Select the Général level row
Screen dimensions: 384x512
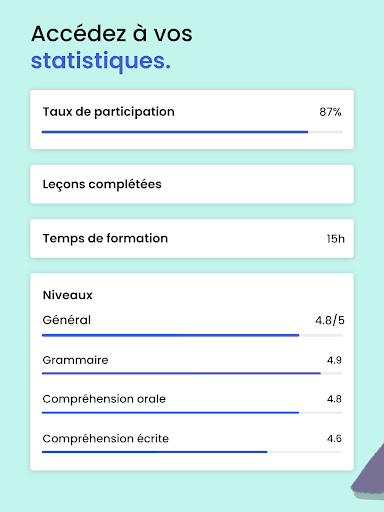pyautogui.click(x=192, y=327)
